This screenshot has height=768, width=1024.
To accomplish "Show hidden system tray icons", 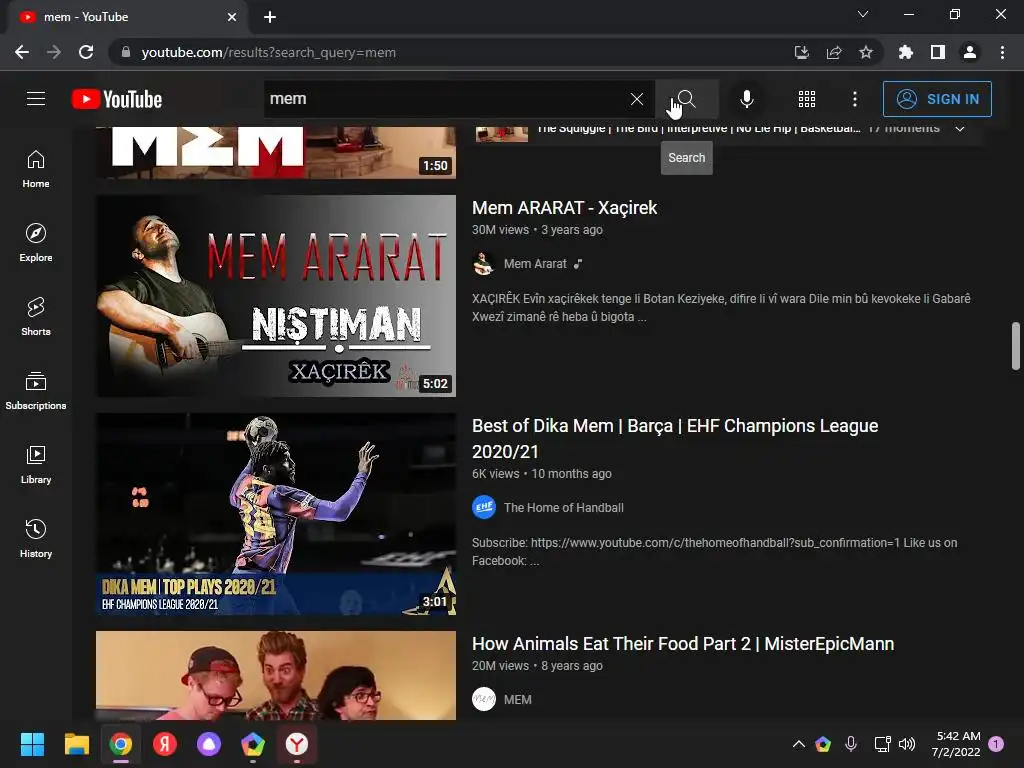I will [798, 744].
